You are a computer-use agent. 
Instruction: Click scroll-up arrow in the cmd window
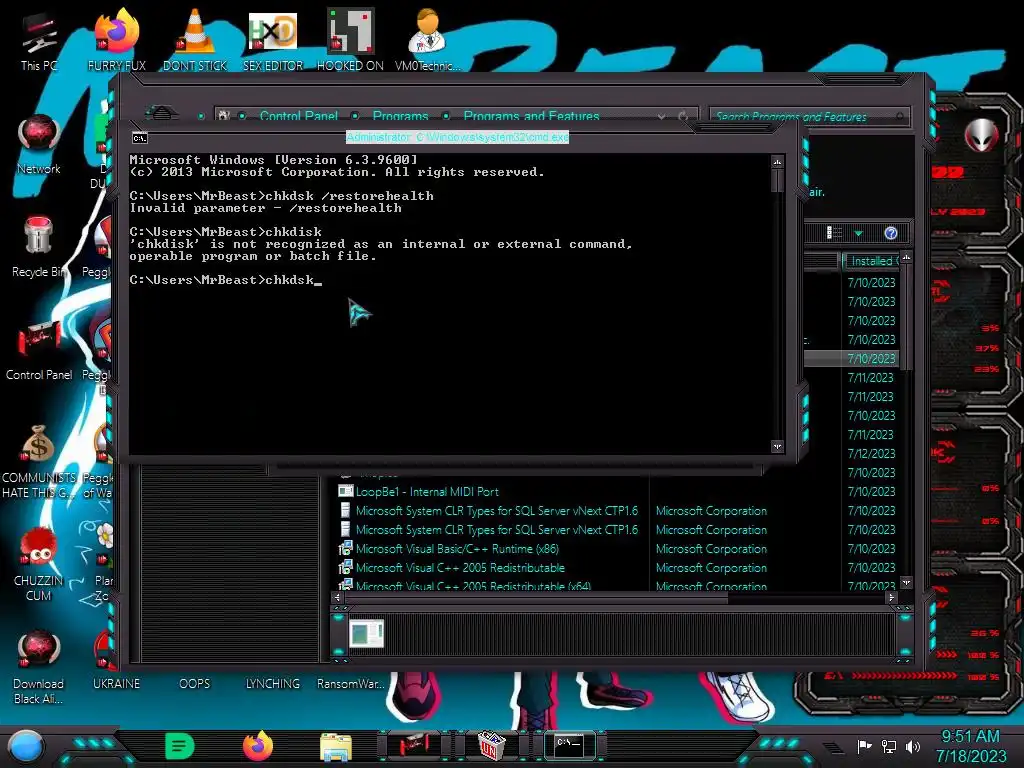777,162
